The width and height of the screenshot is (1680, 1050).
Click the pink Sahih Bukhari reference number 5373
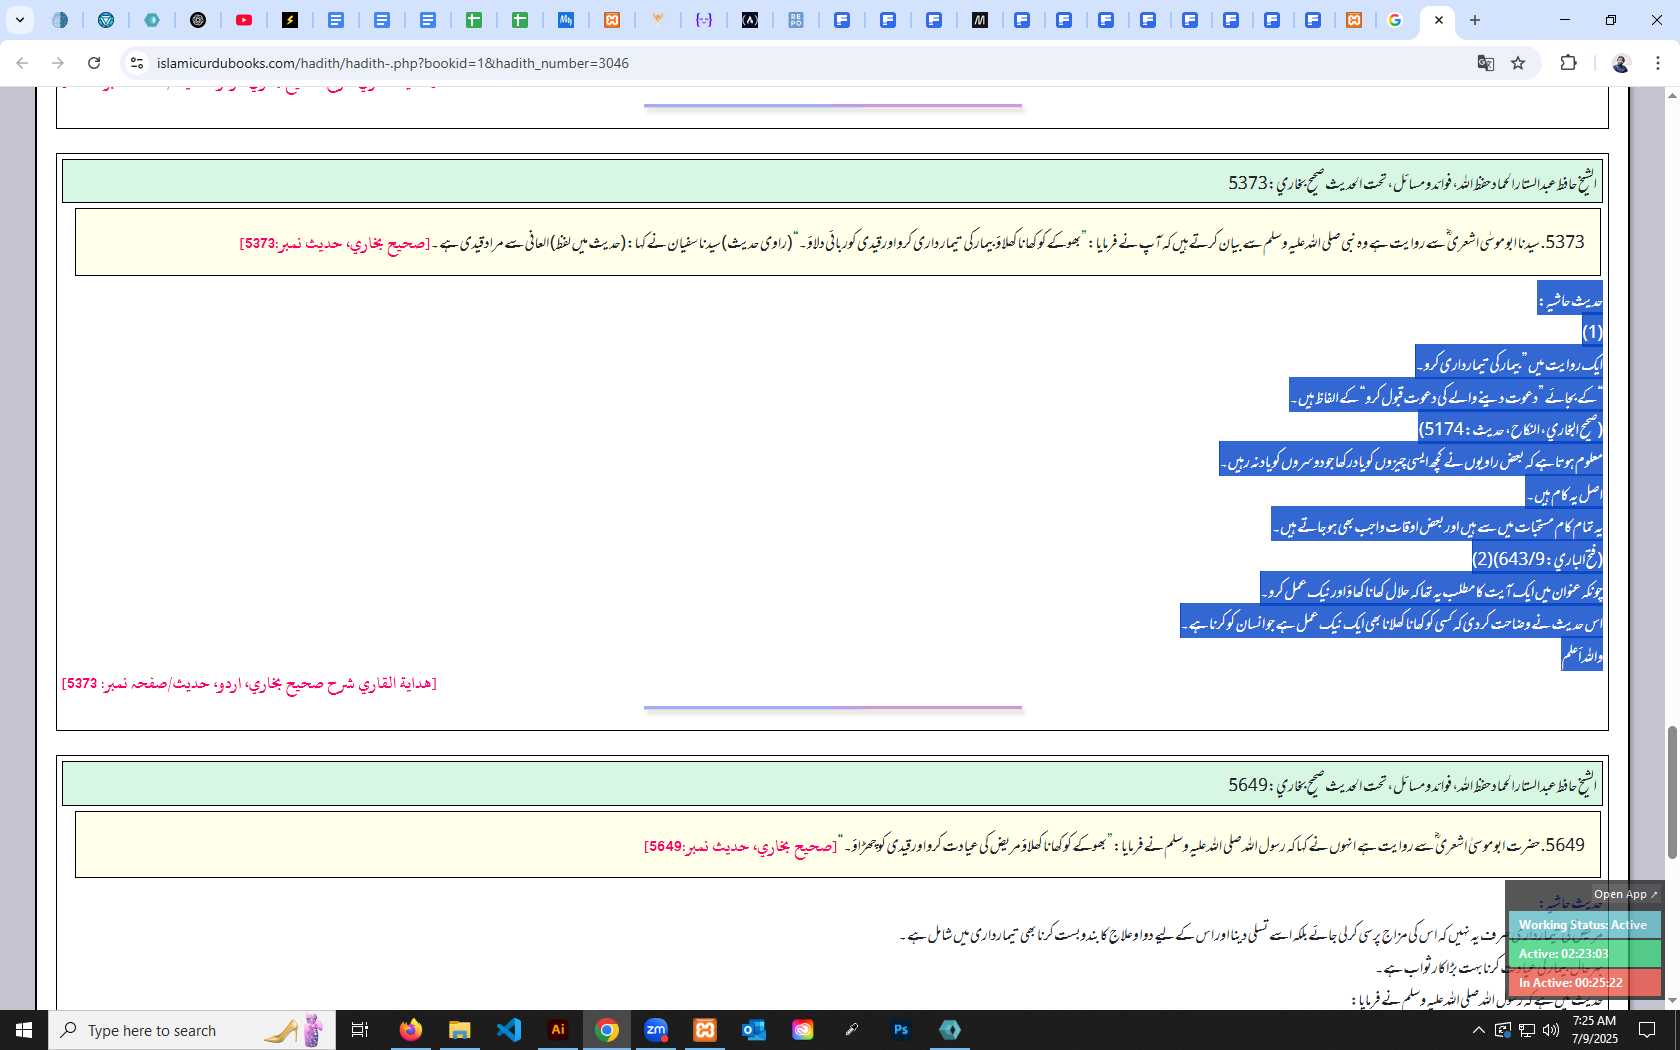tap(334, 243)
